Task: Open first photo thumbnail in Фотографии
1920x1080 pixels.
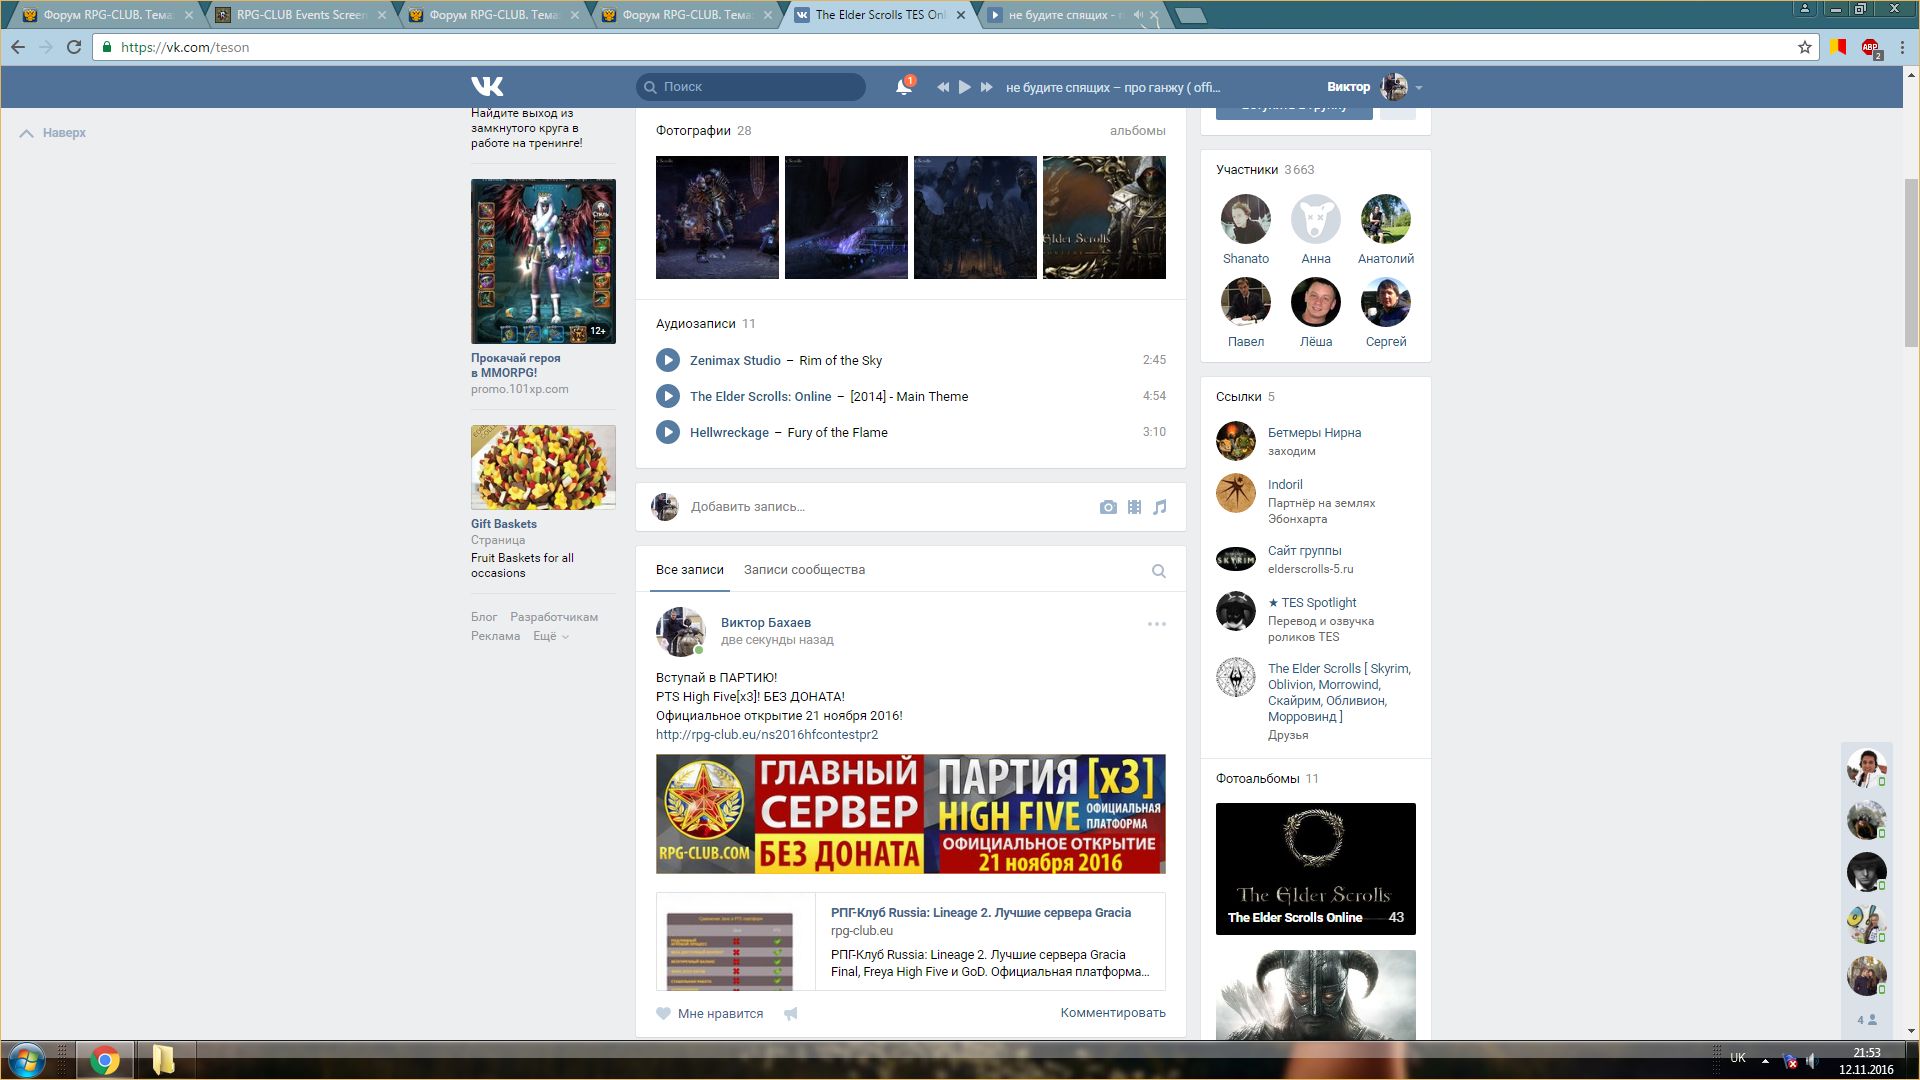Action: pyautogui.click(x=717, y=217)
